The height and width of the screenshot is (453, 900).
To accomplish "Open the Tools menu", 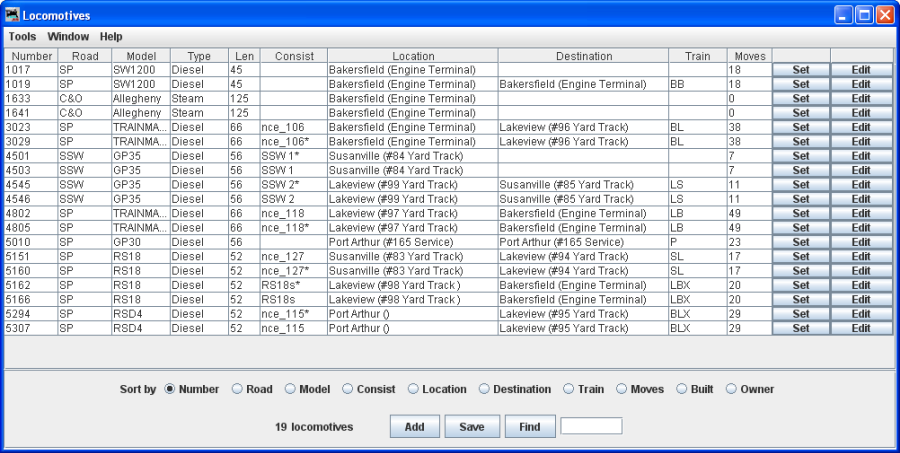I will point(22,36).
